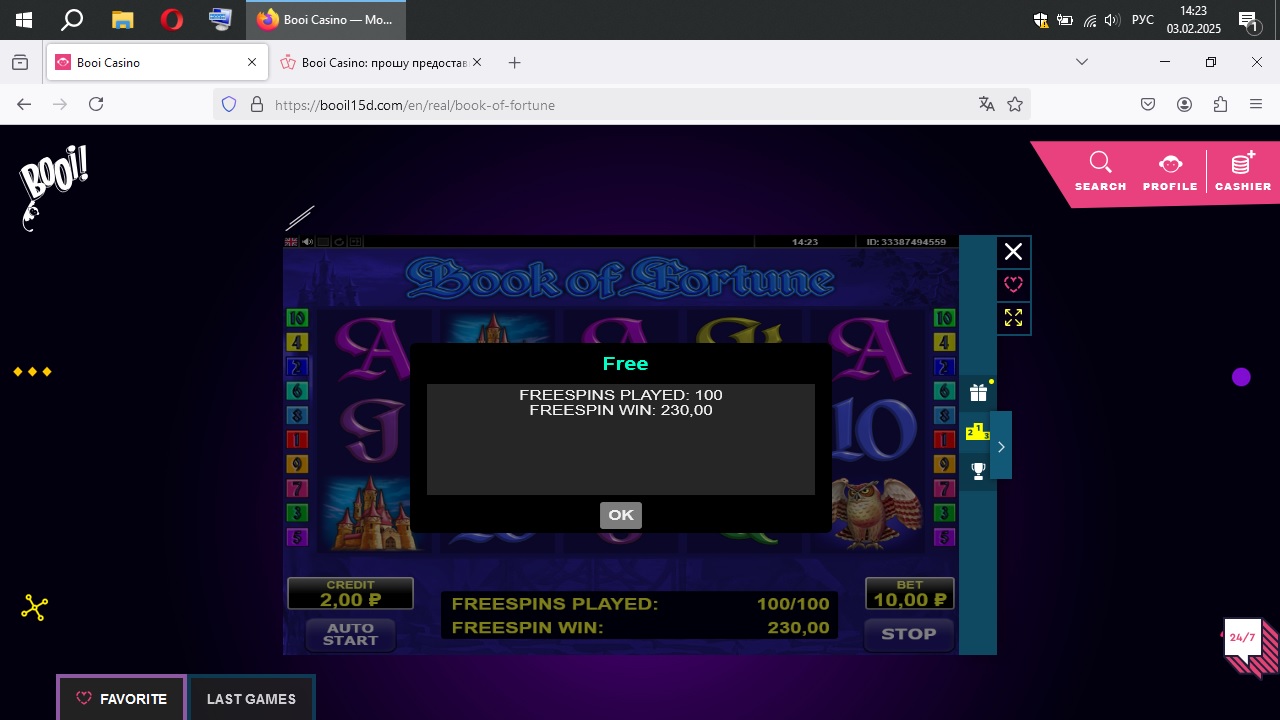The height and width of the screenshot is (720, 1280).
Task: Open the network icon in system tray
Action: point(1089,20)
